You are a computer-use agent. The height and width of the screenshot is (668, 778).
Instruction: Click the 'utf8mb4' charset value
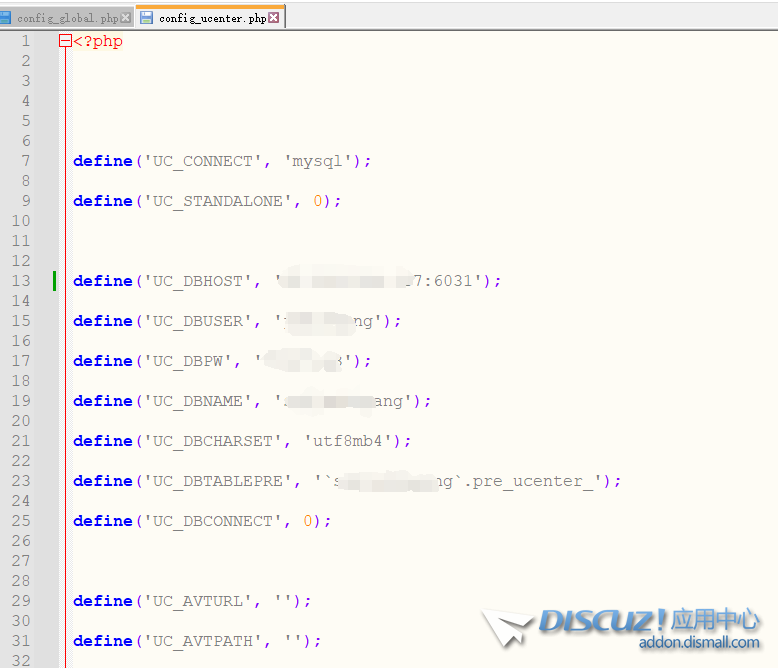352,441
